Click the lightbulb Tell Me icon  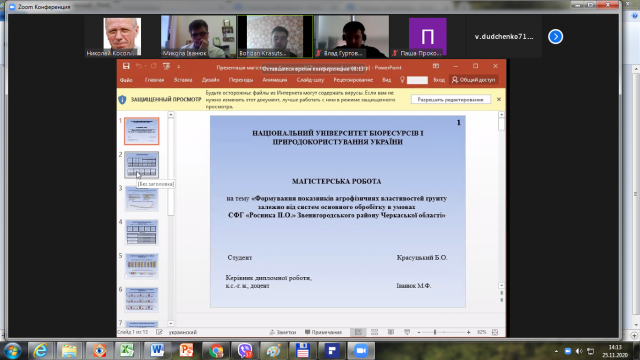point(402,80)
